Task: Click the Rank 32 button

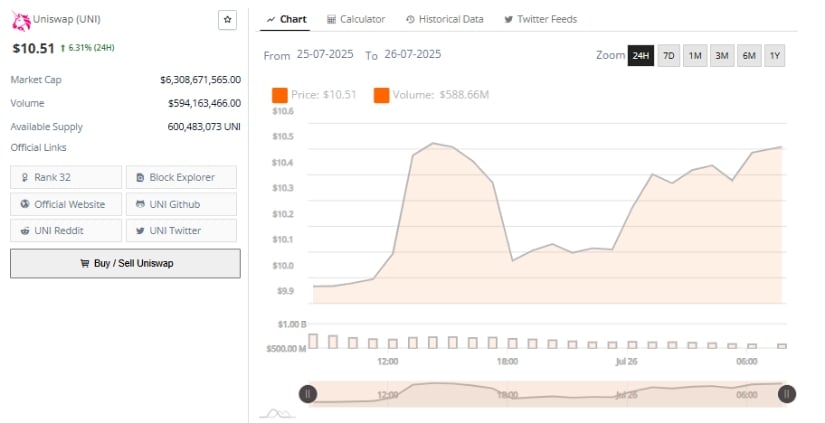Action: click(x=66, y=177)
